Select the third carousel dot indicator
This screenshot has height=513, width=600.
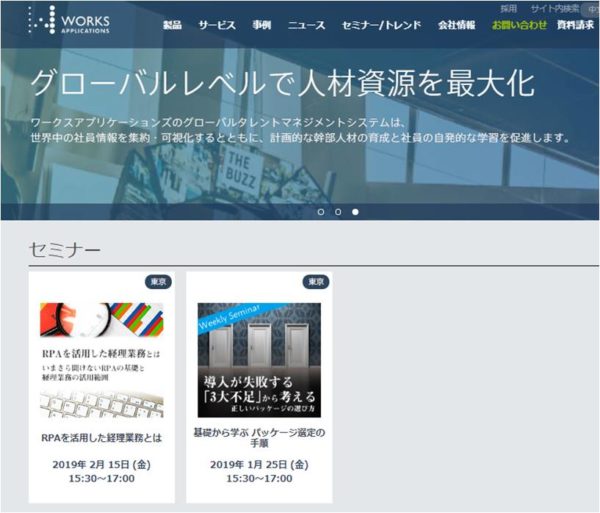coord(355,212)
